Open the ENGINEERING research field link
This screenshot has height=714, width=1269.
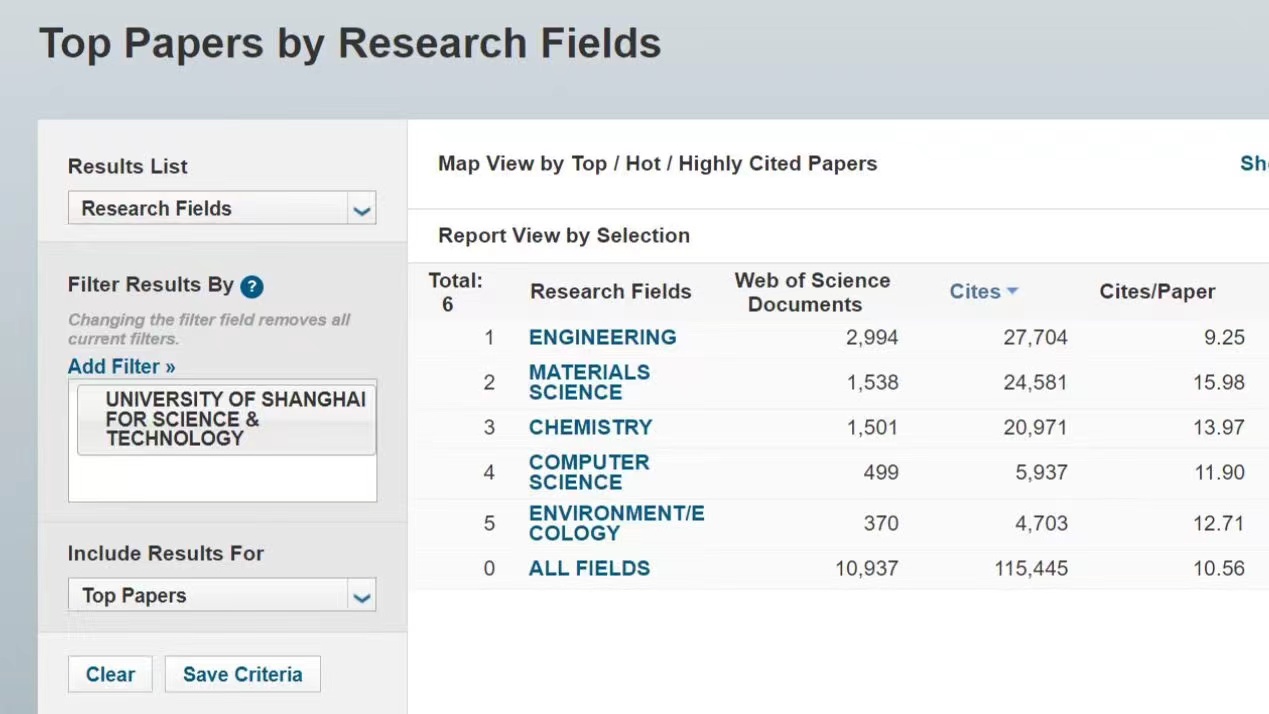(x=602, y=337)
